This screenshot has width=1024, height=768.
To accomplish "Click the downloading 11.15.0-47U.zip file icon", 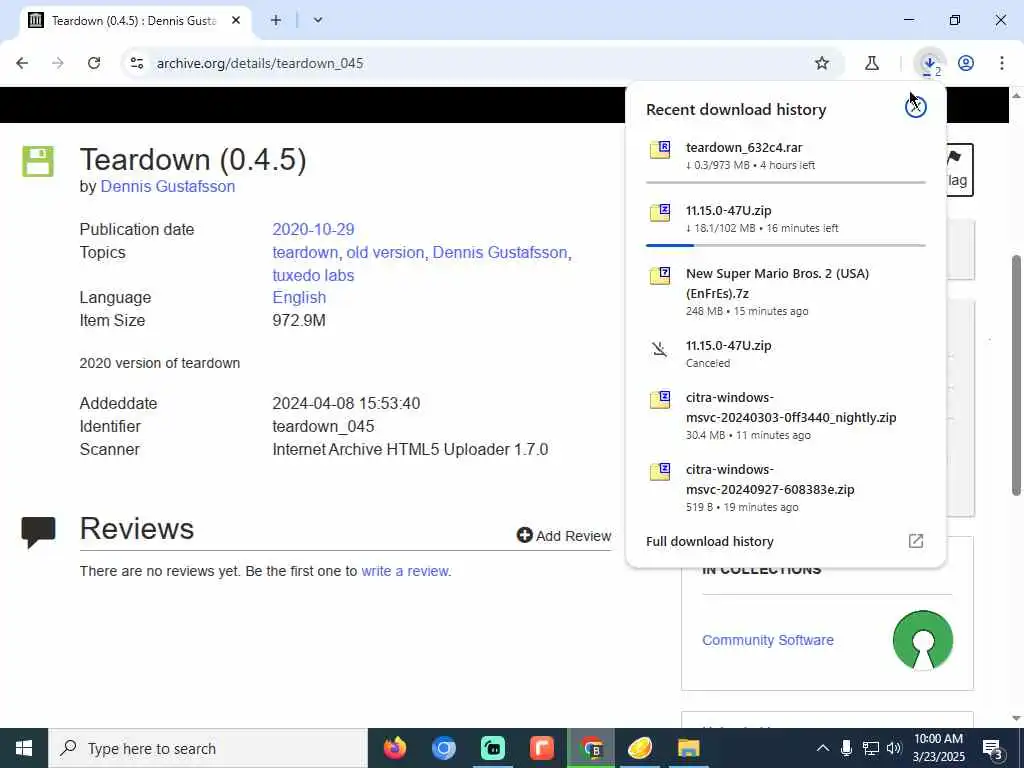I will (660, 213).
